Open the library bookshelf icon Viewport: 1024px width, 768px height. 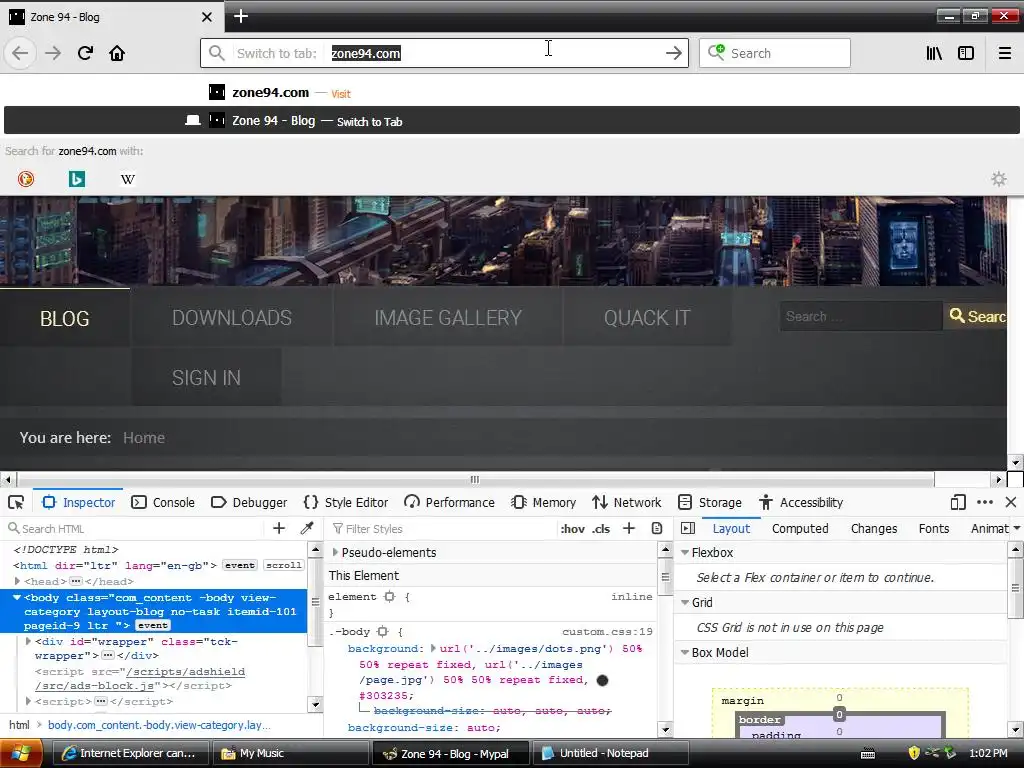(x=934, y=53)
